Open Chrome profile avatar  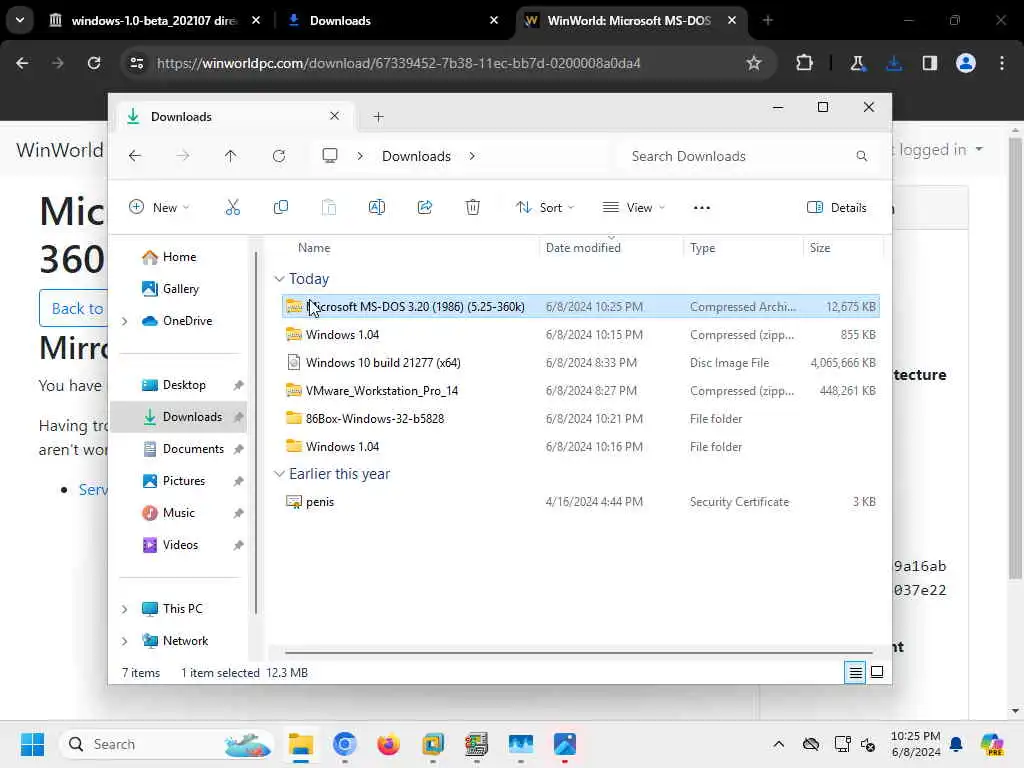pos(966,63)
